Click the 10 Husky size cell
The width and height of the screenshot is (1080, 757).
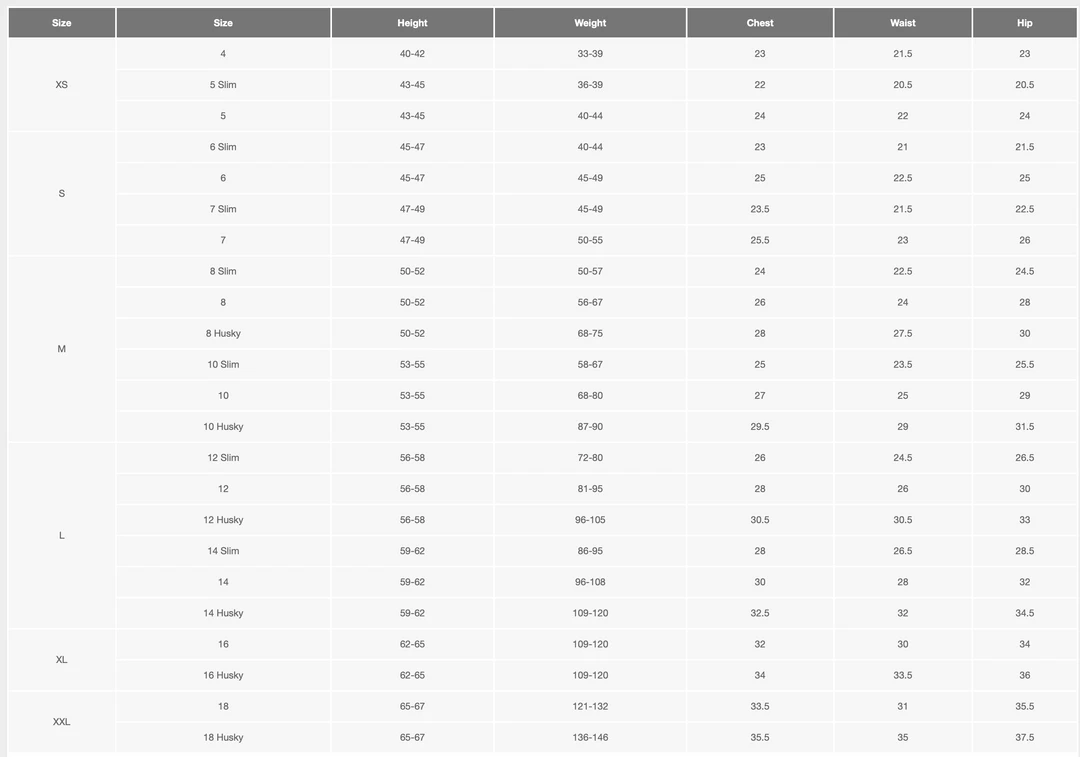[x=223, y=427]
